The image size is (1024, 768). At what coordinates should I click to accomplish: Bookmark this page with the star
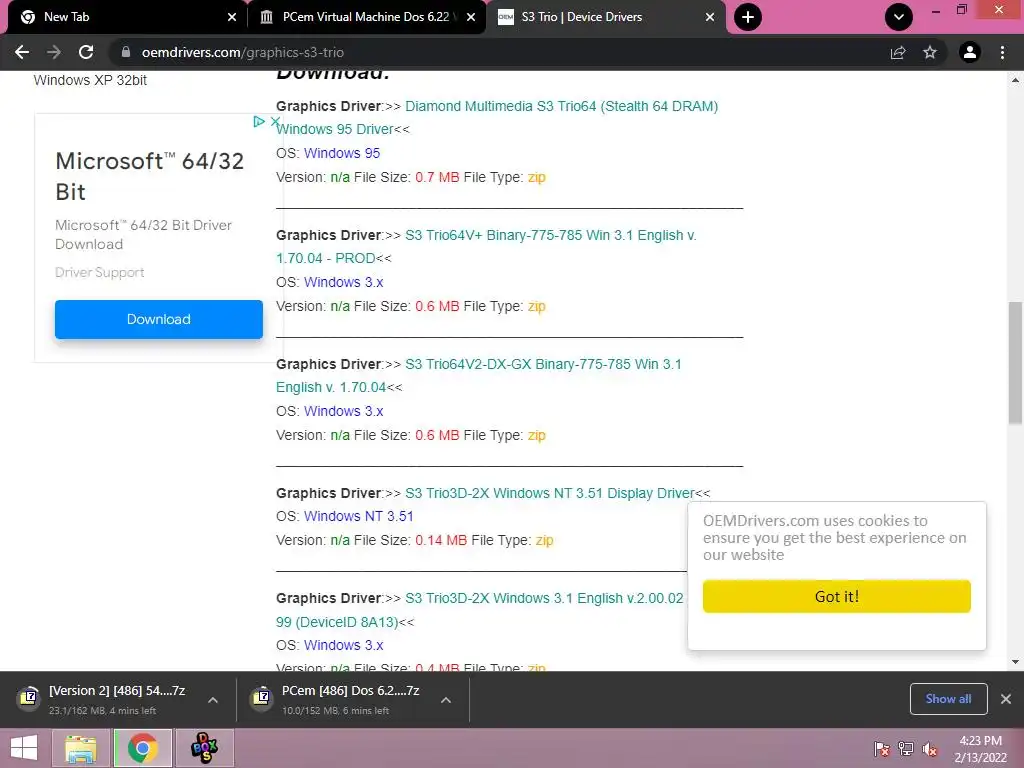(930, 52)
